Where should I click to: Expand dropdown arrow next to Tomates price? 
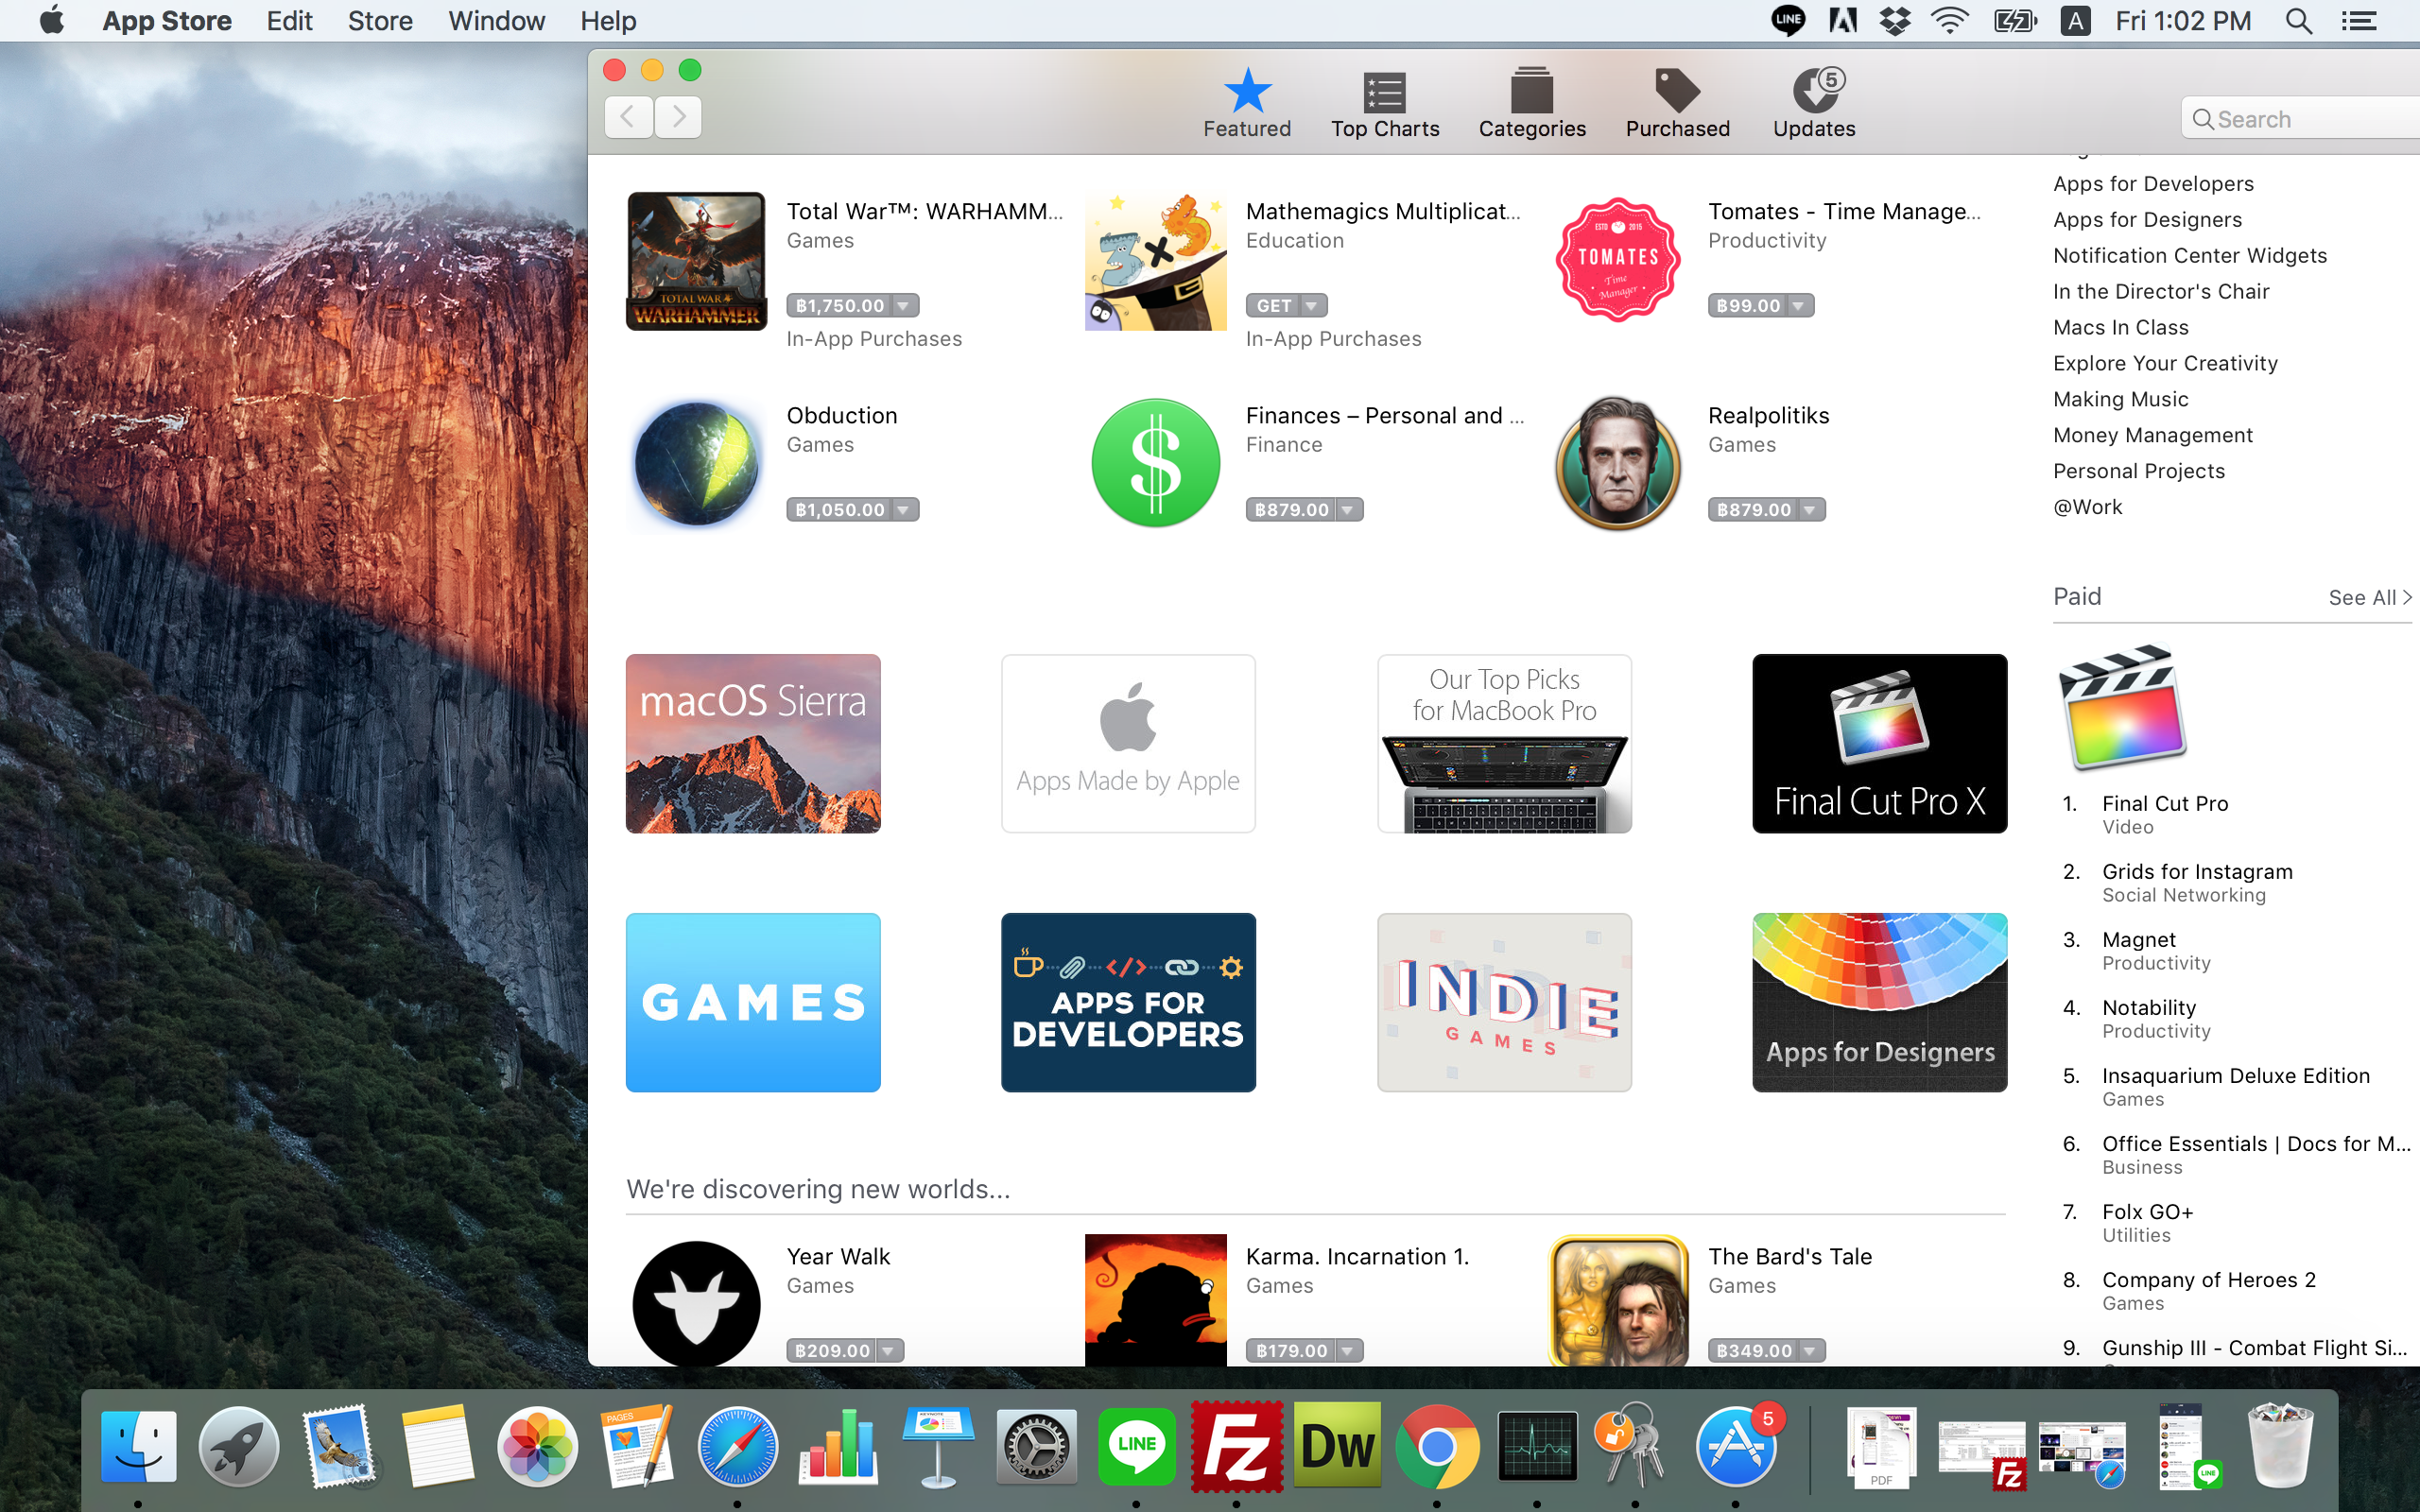tap(1799, 306)
